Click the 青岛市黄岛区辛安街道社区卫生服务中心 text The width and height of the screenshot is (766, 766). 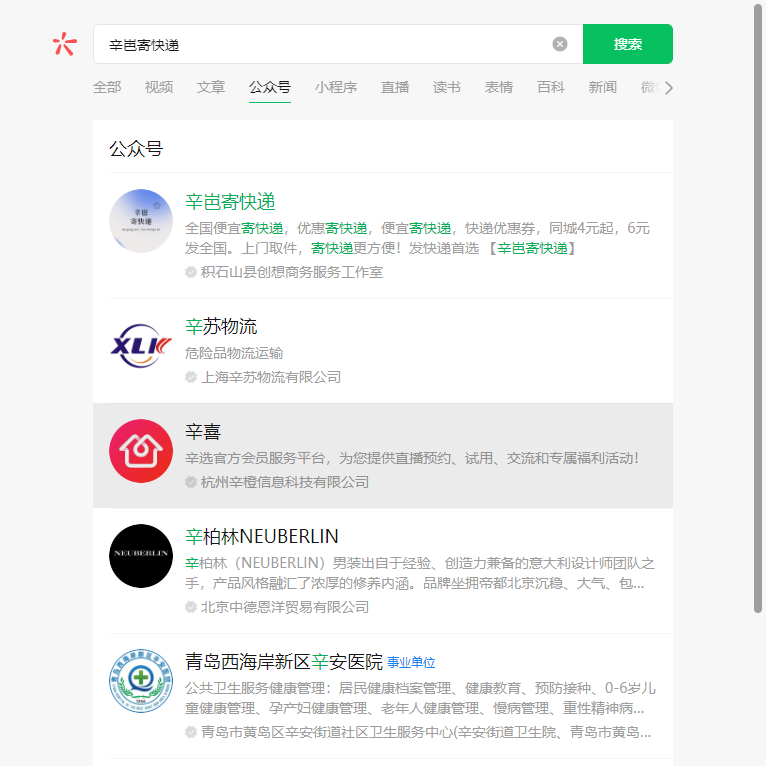coord(426,732)
